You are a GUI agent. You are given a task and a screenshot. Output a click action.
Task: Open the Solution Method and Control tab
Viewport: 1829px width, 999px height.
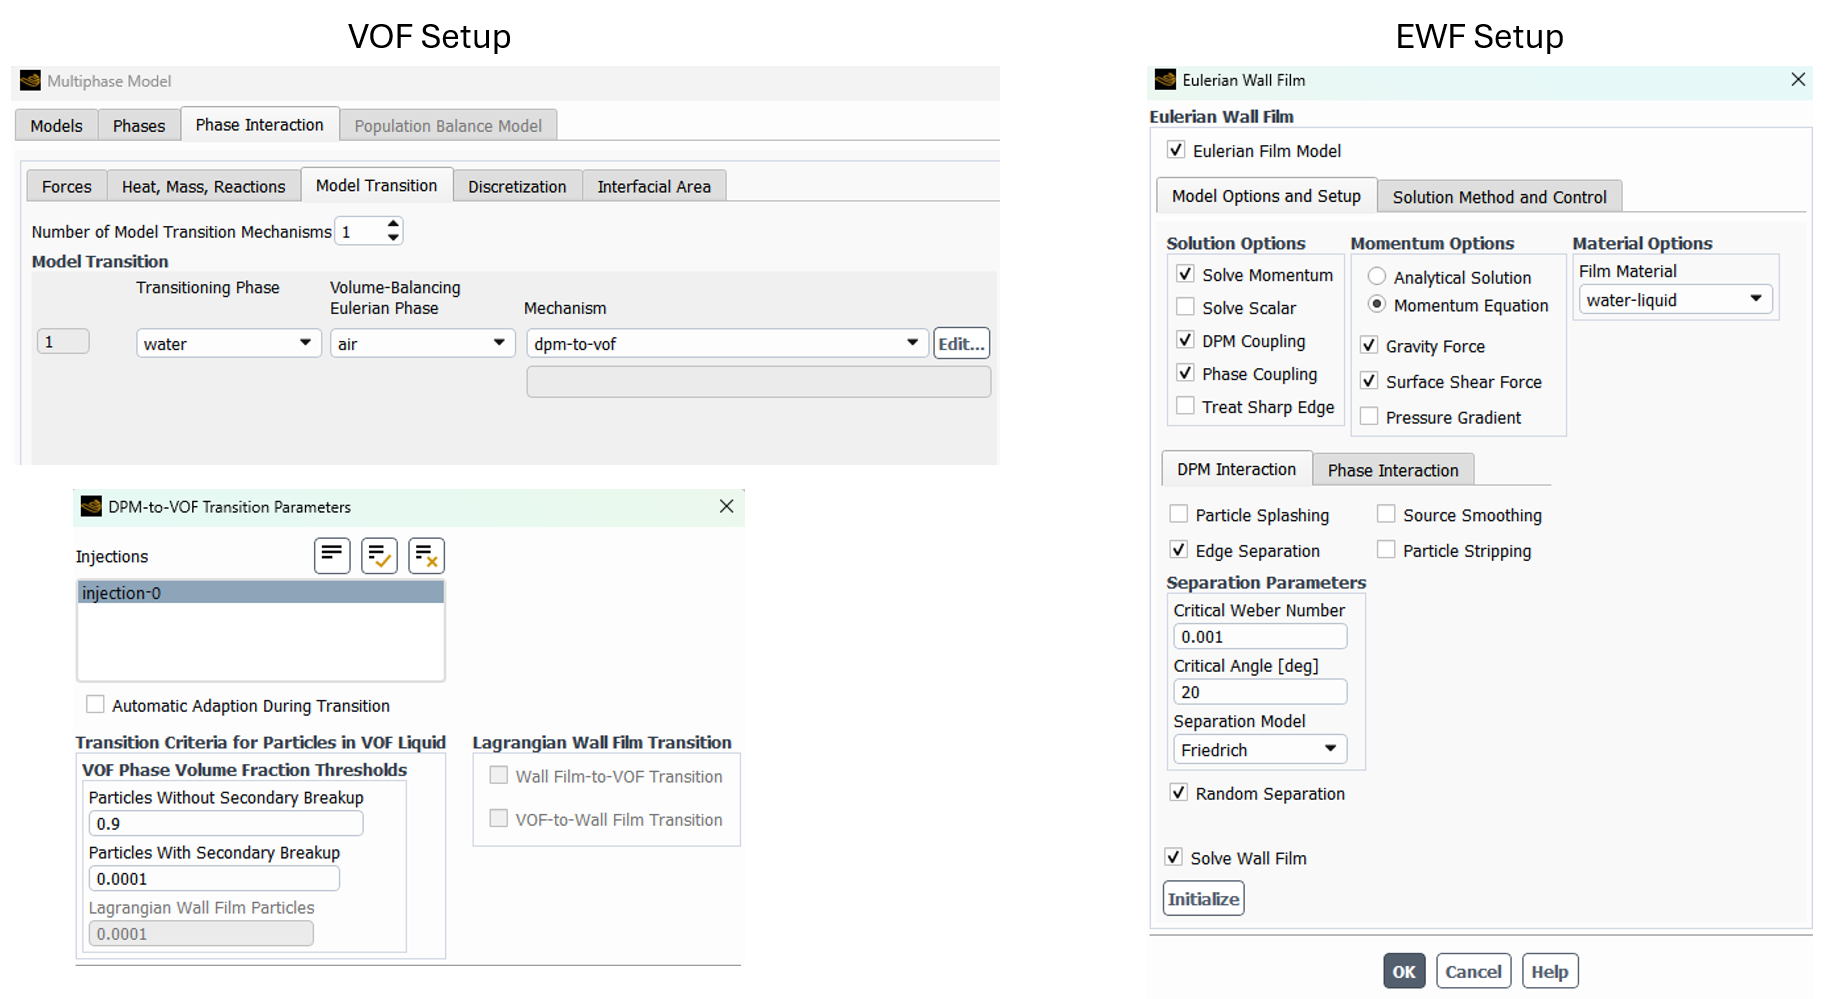pyautogui.click(x=1498, y=197)
